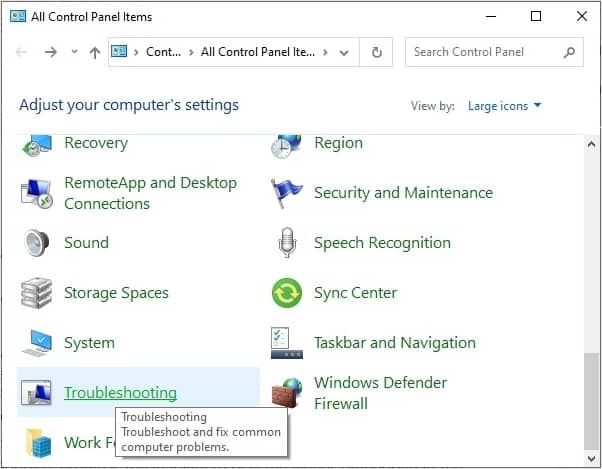The width and height of the screenshot is (602, 469).
Task: Click the Security and Maintenance flag icon
Action: pyautogui.click(x=286, y=193)
